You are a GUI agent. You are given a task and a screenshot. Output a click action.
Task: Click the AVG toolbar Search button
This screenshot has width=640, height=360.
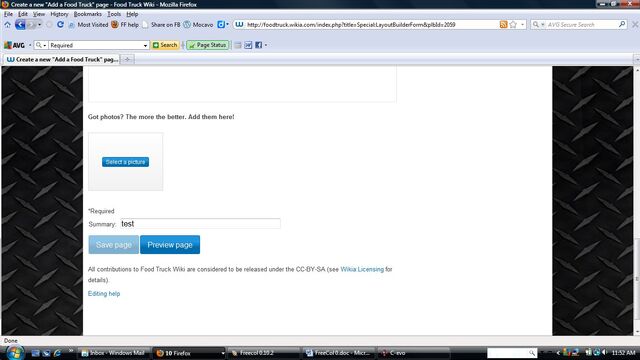coord(165,45)
